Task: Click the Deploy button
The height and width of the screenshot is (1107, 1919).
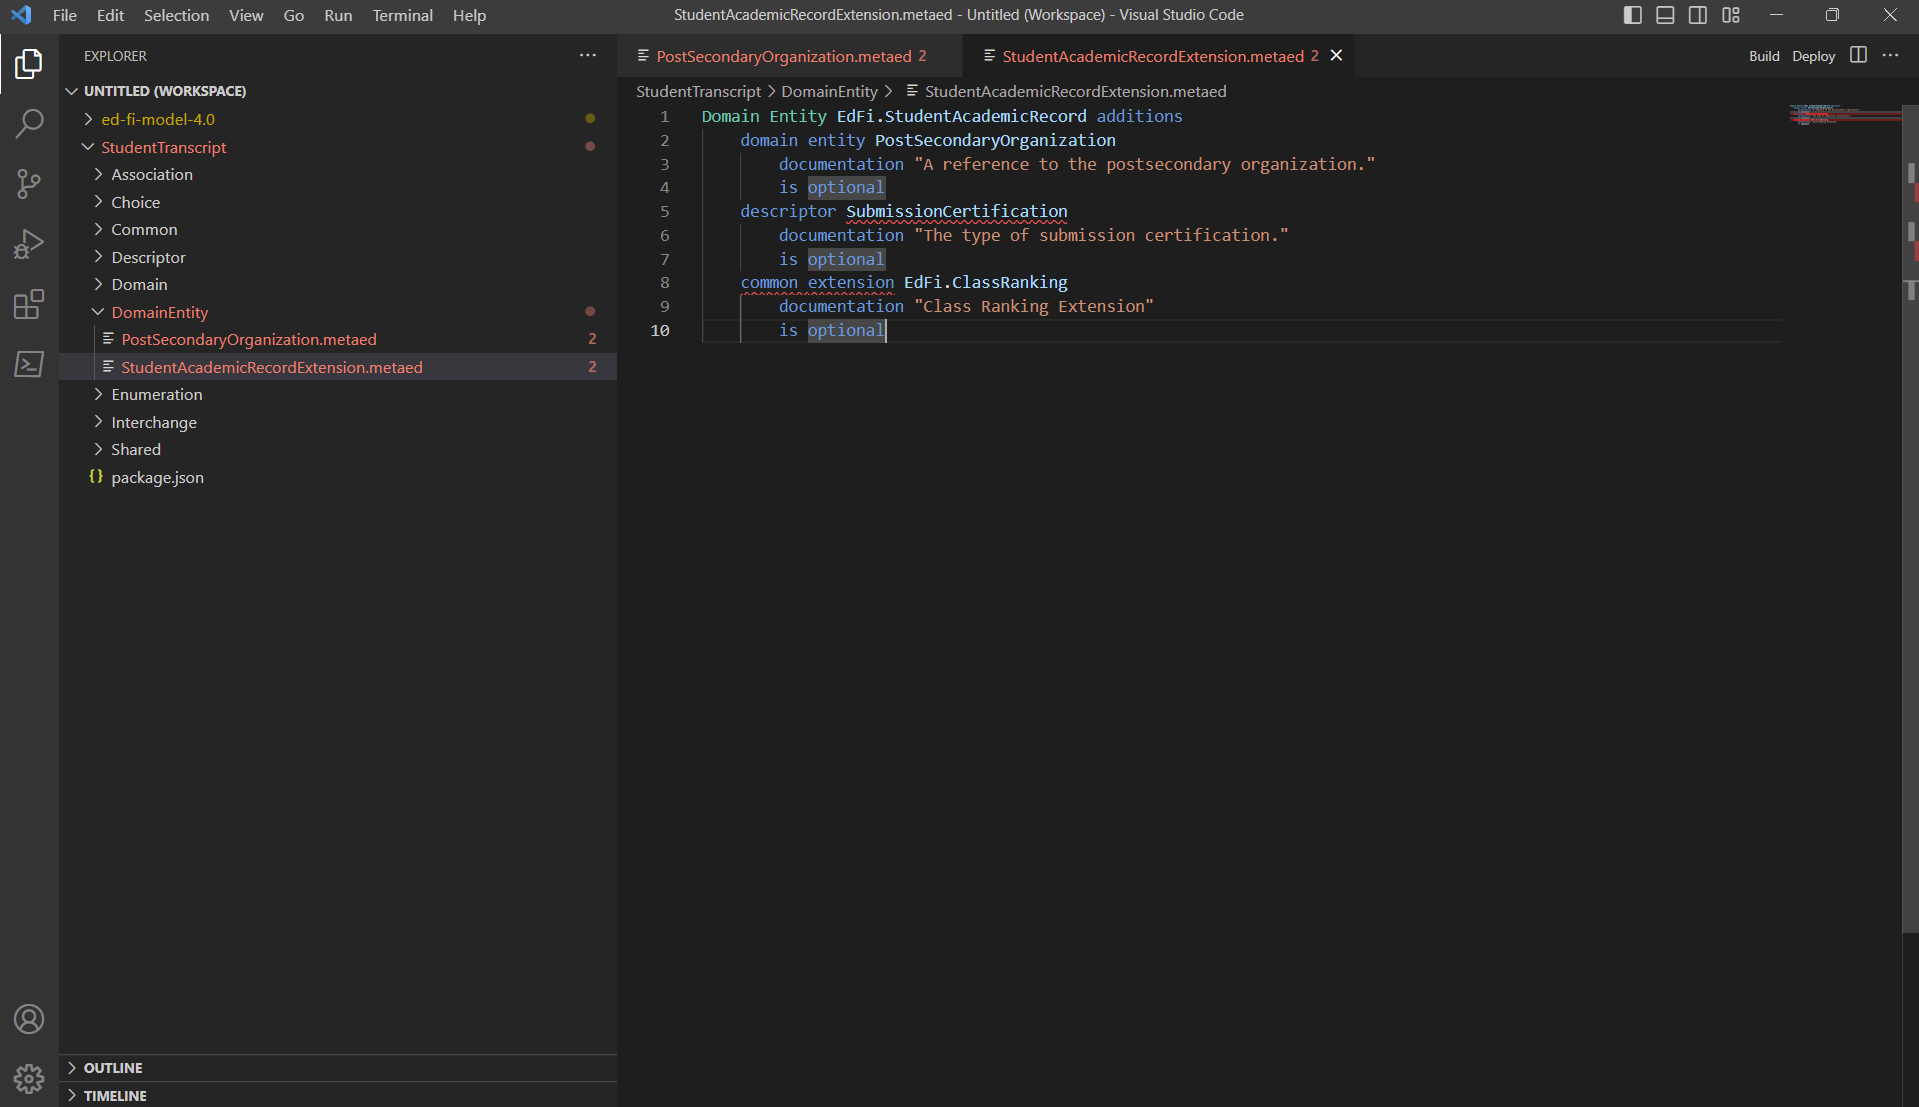Action: pos(1813,56)
